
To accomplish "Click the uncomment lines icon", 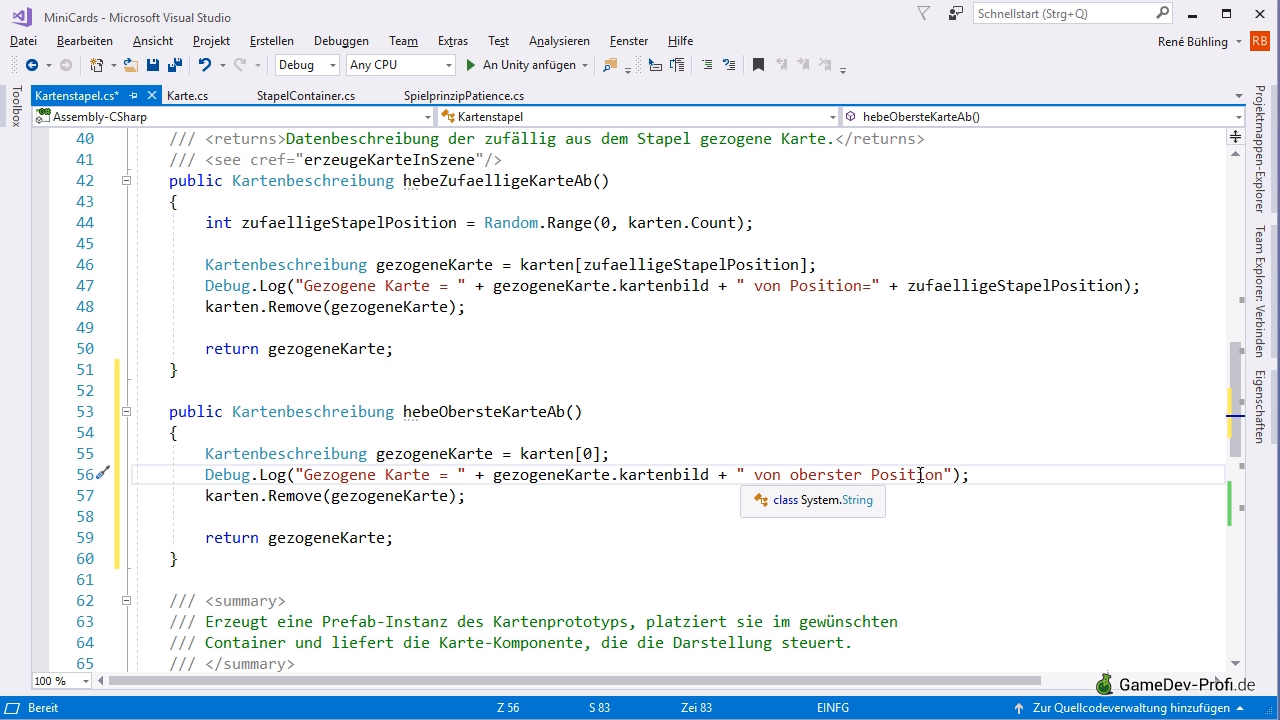I will (x=729, y=65).
